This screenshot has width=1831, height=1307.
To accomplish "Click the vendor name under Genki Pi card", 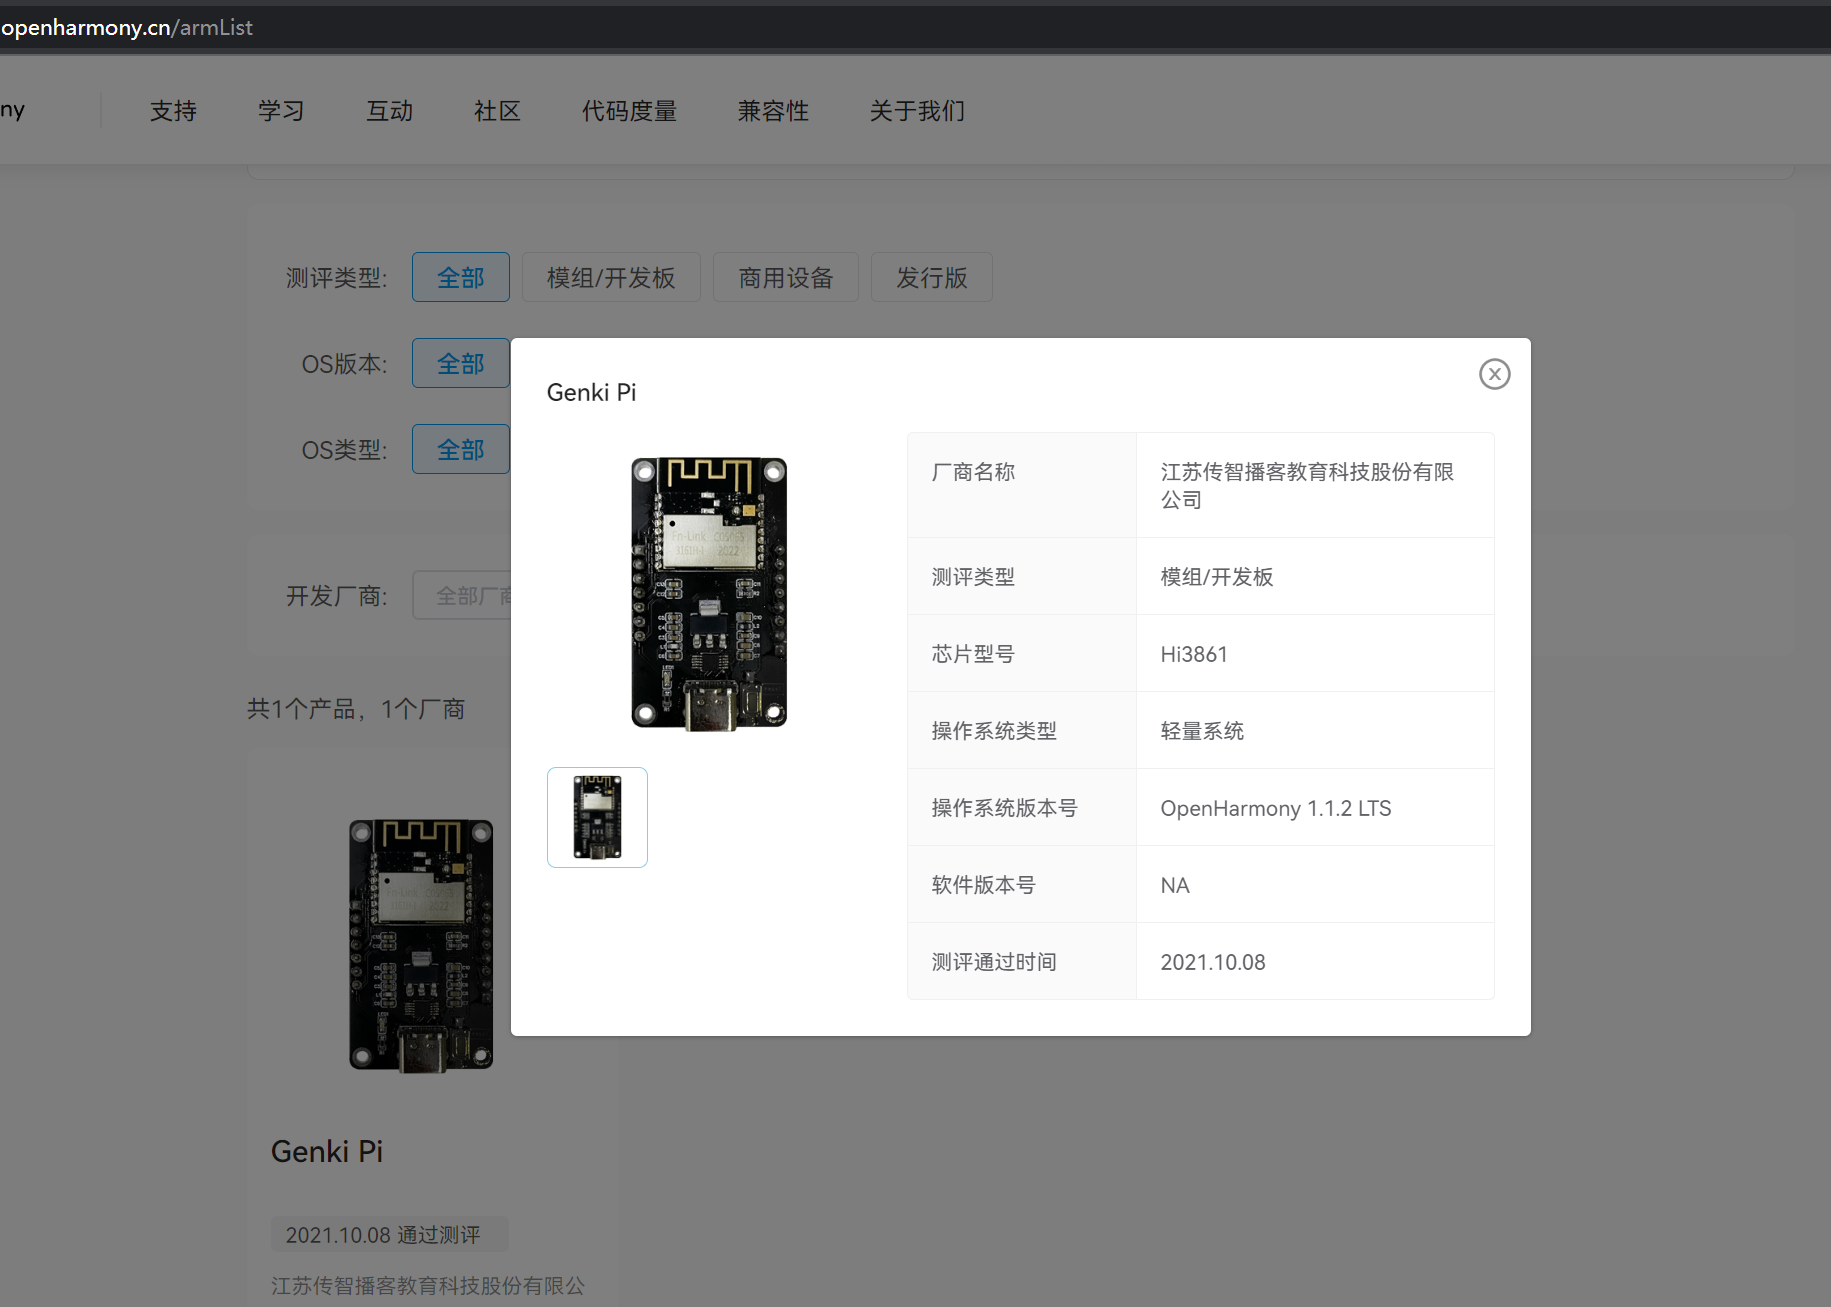I will point(428,1286).
